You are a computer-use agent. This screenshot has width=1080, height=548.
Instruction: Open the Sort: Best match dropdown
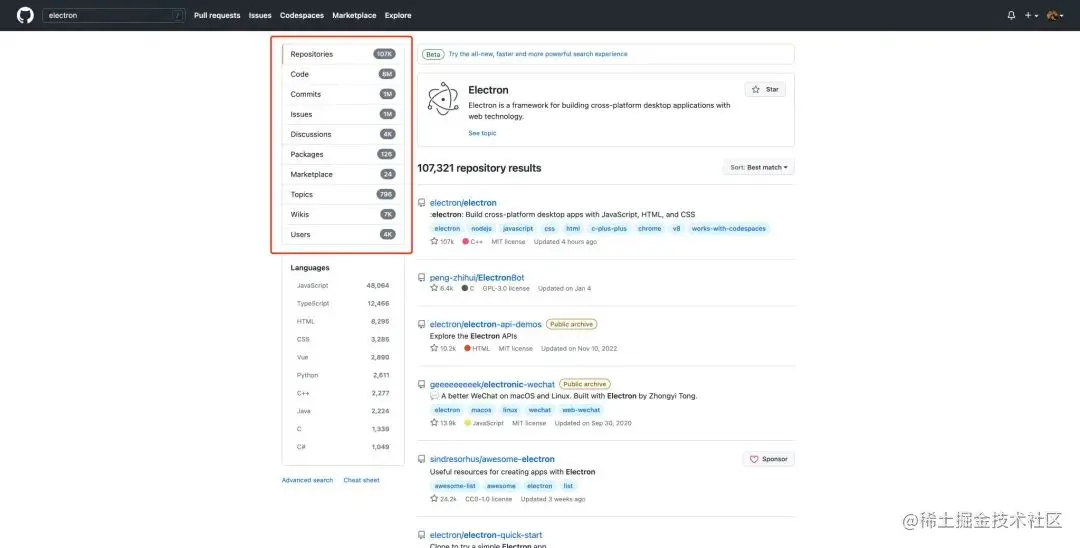coord(758,167)
